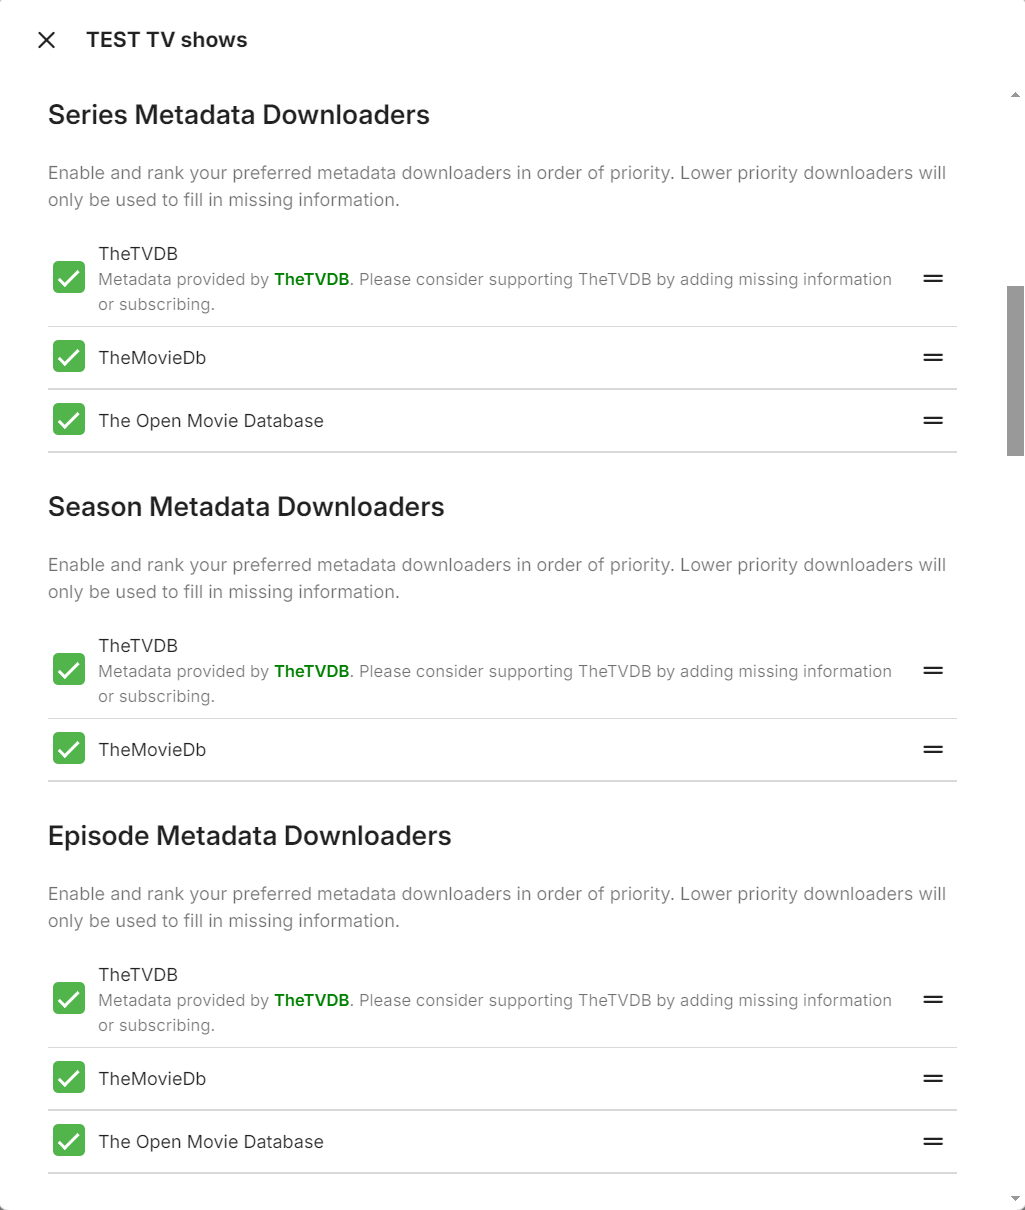Close the TEST TV shows dialog
Viewport: 1025px width, 1210px height.
pyautogui.click(x=46, y=40)
